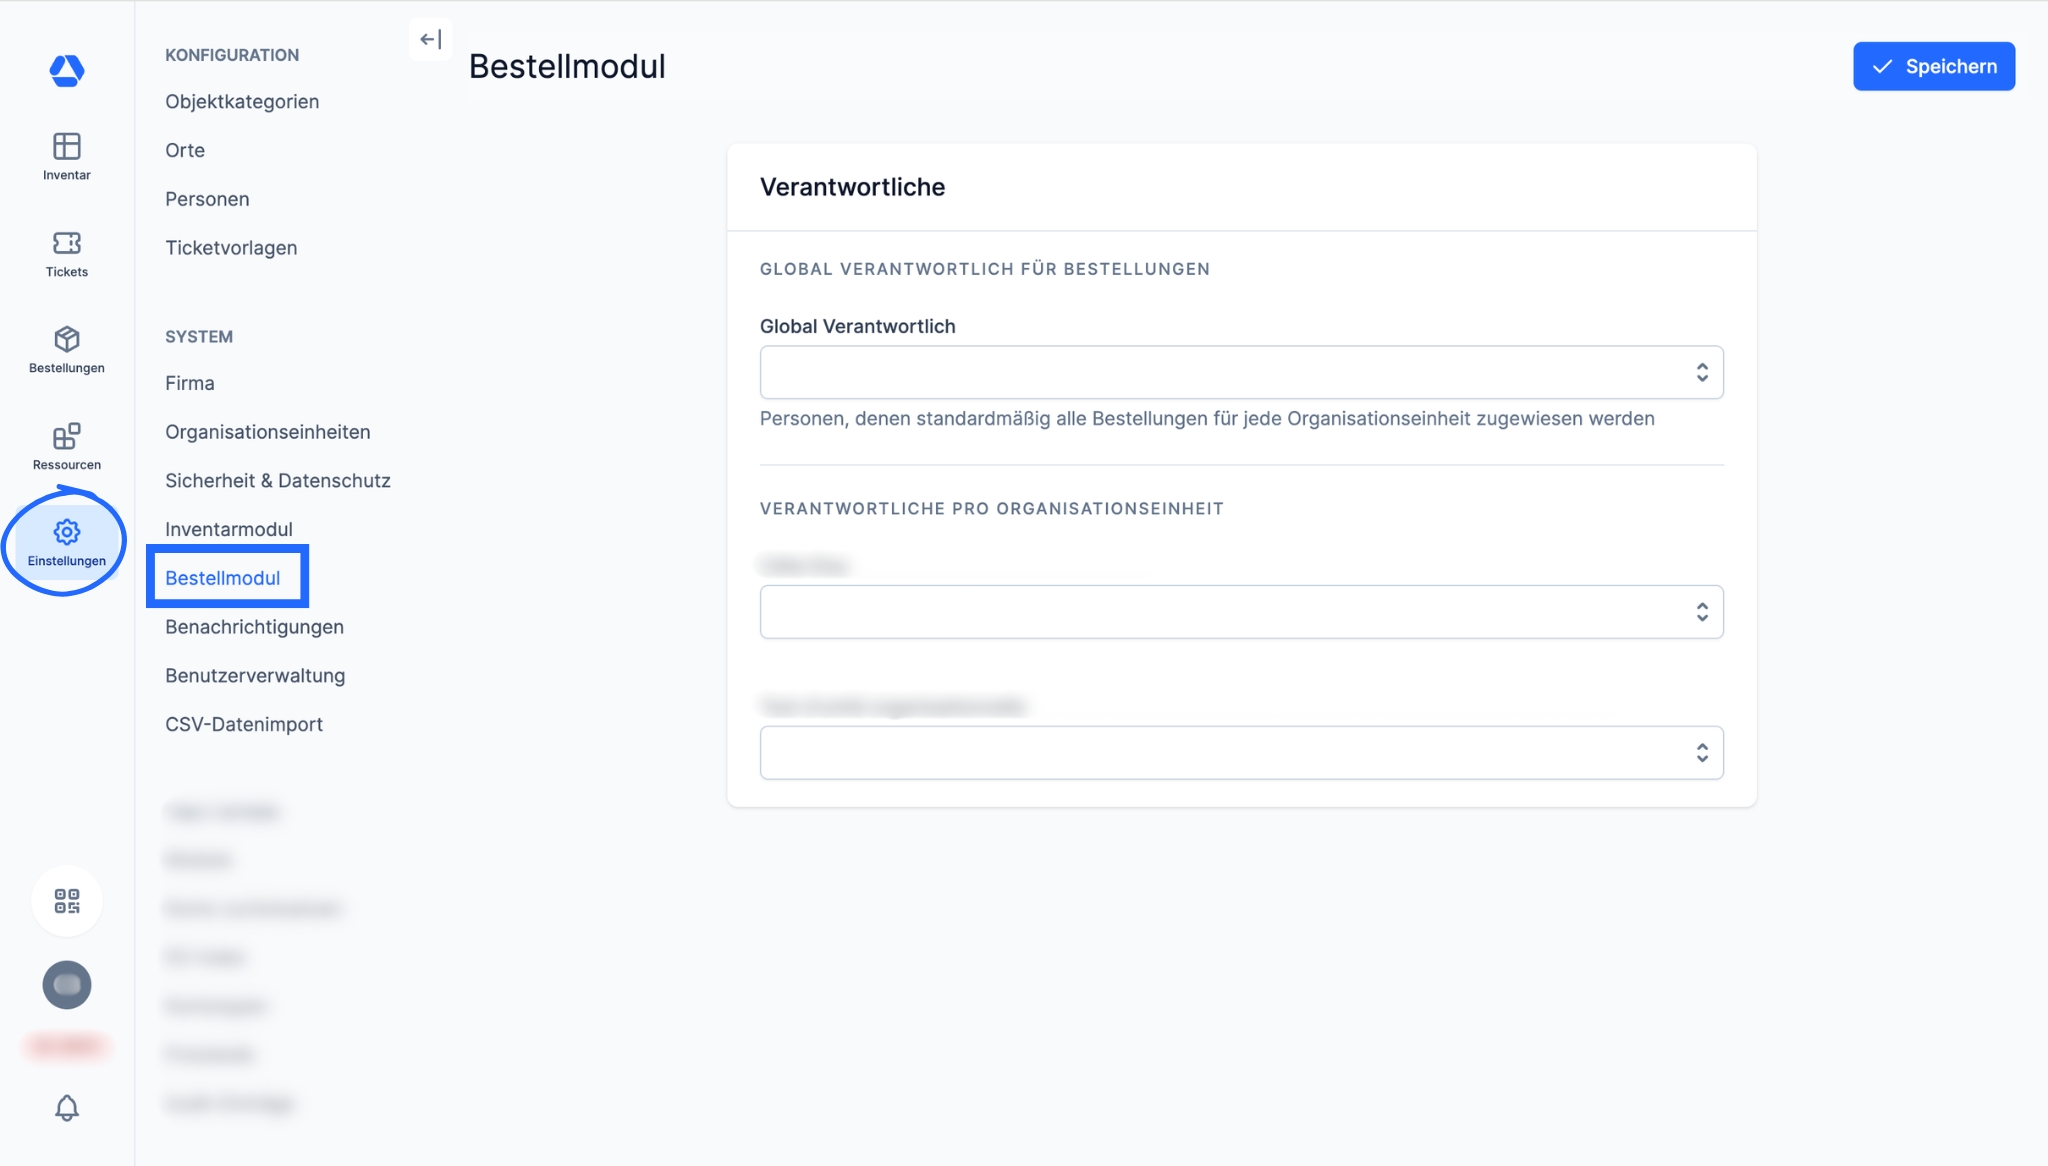Viewport: 2048px width, 1166px height.
Task: Open the Inventar section
Action: point(66,157)
